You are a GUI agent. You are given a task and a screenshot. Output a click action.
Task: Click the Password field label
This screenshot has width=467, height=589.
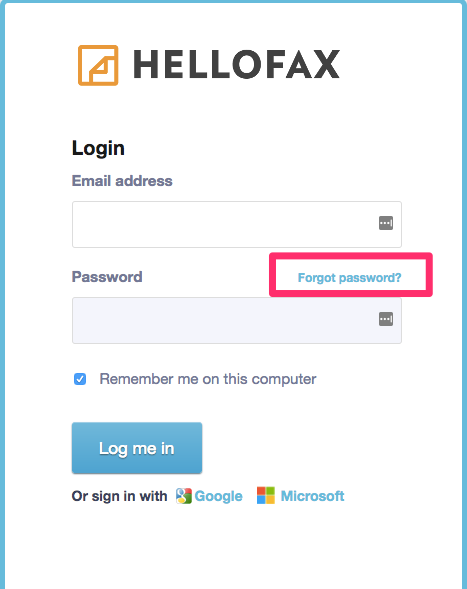pos(107,277)
